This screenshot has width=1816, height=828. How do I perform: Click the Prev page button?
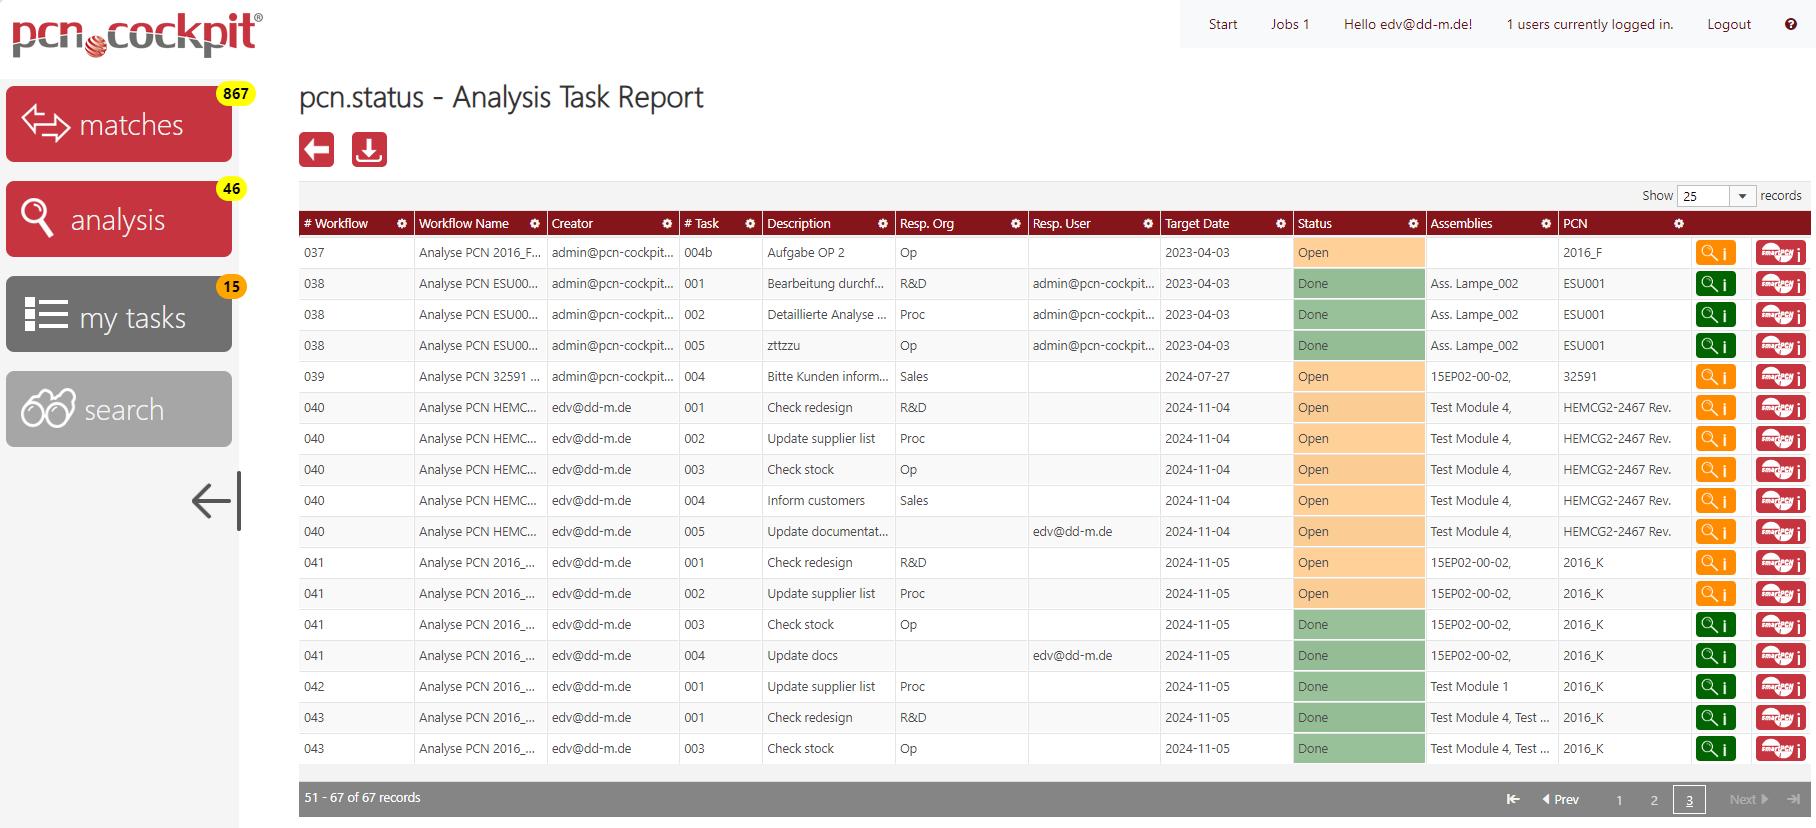pos(1561,799)
